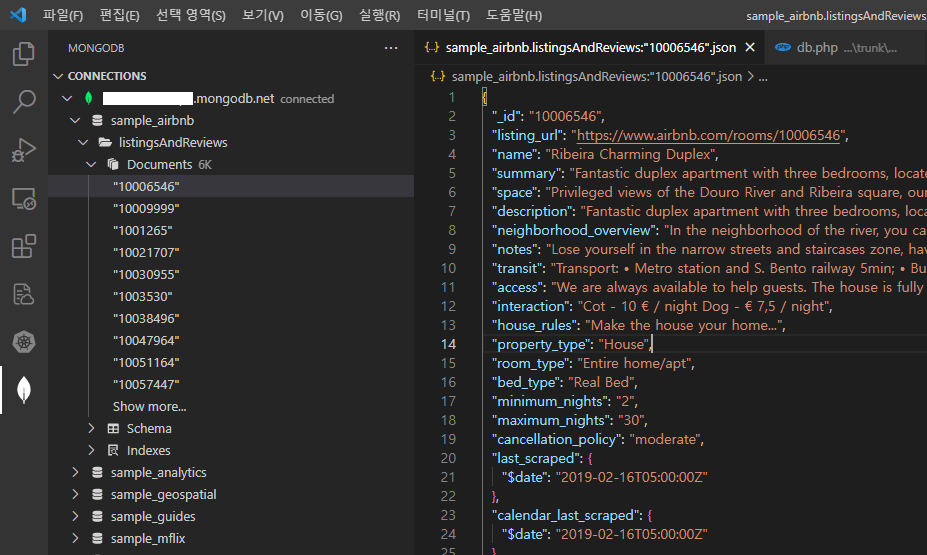Click the sample_analytics database icon

(x=98, y=472)
